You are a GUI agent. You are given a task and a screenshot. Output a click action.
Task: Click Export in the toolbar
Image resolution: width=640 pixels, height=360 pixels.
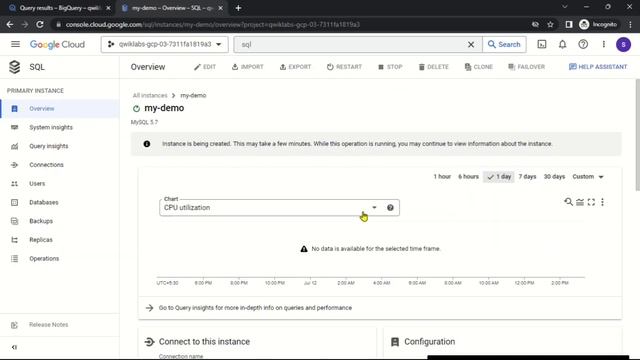(295, 67)
